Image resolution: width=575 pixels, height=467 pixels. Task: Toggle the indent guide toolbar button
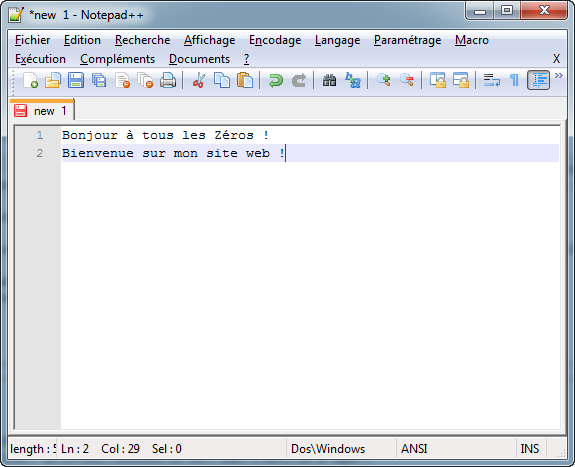538,80
